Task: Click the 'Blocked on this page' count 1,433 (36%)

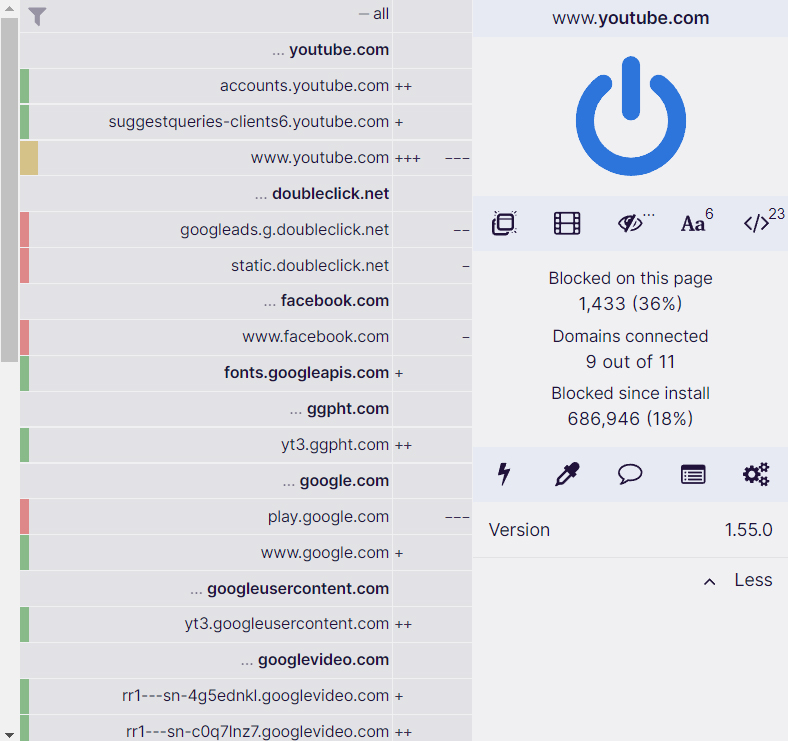Action: [630, 304]
